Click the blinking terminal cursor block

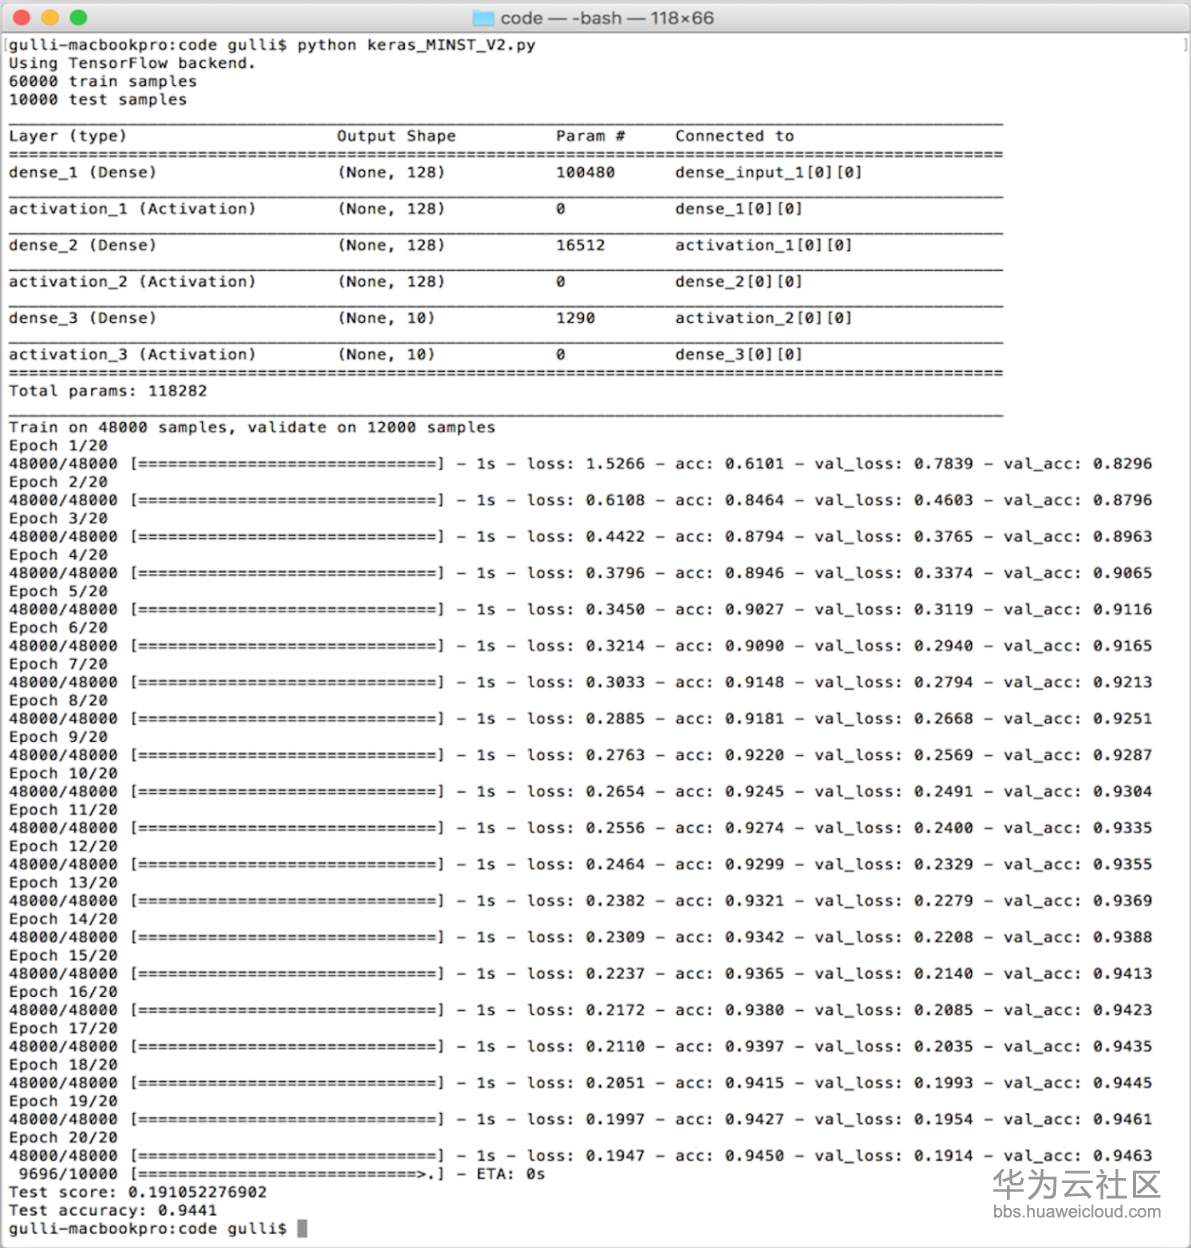(x=302, y=1228)
